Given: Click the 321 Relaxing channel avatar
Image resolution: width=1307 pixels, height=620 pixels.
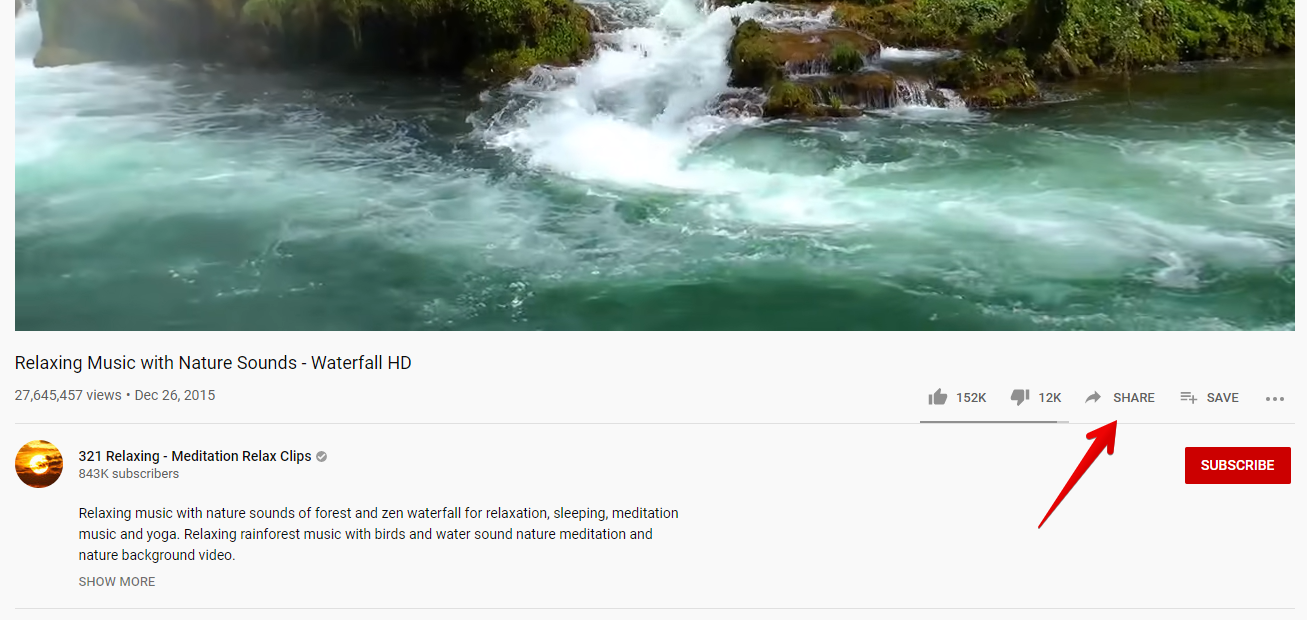Looking at the screenshot, I should click(x=39, y=464).
